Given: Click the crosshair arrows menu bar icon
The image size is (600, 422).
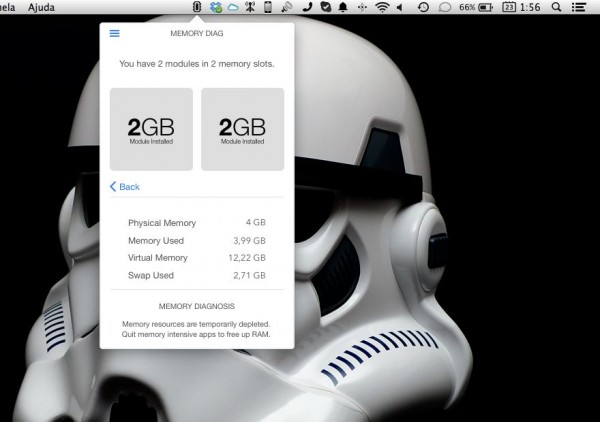Looking at the screenshot, I should (x=362, y=7).
